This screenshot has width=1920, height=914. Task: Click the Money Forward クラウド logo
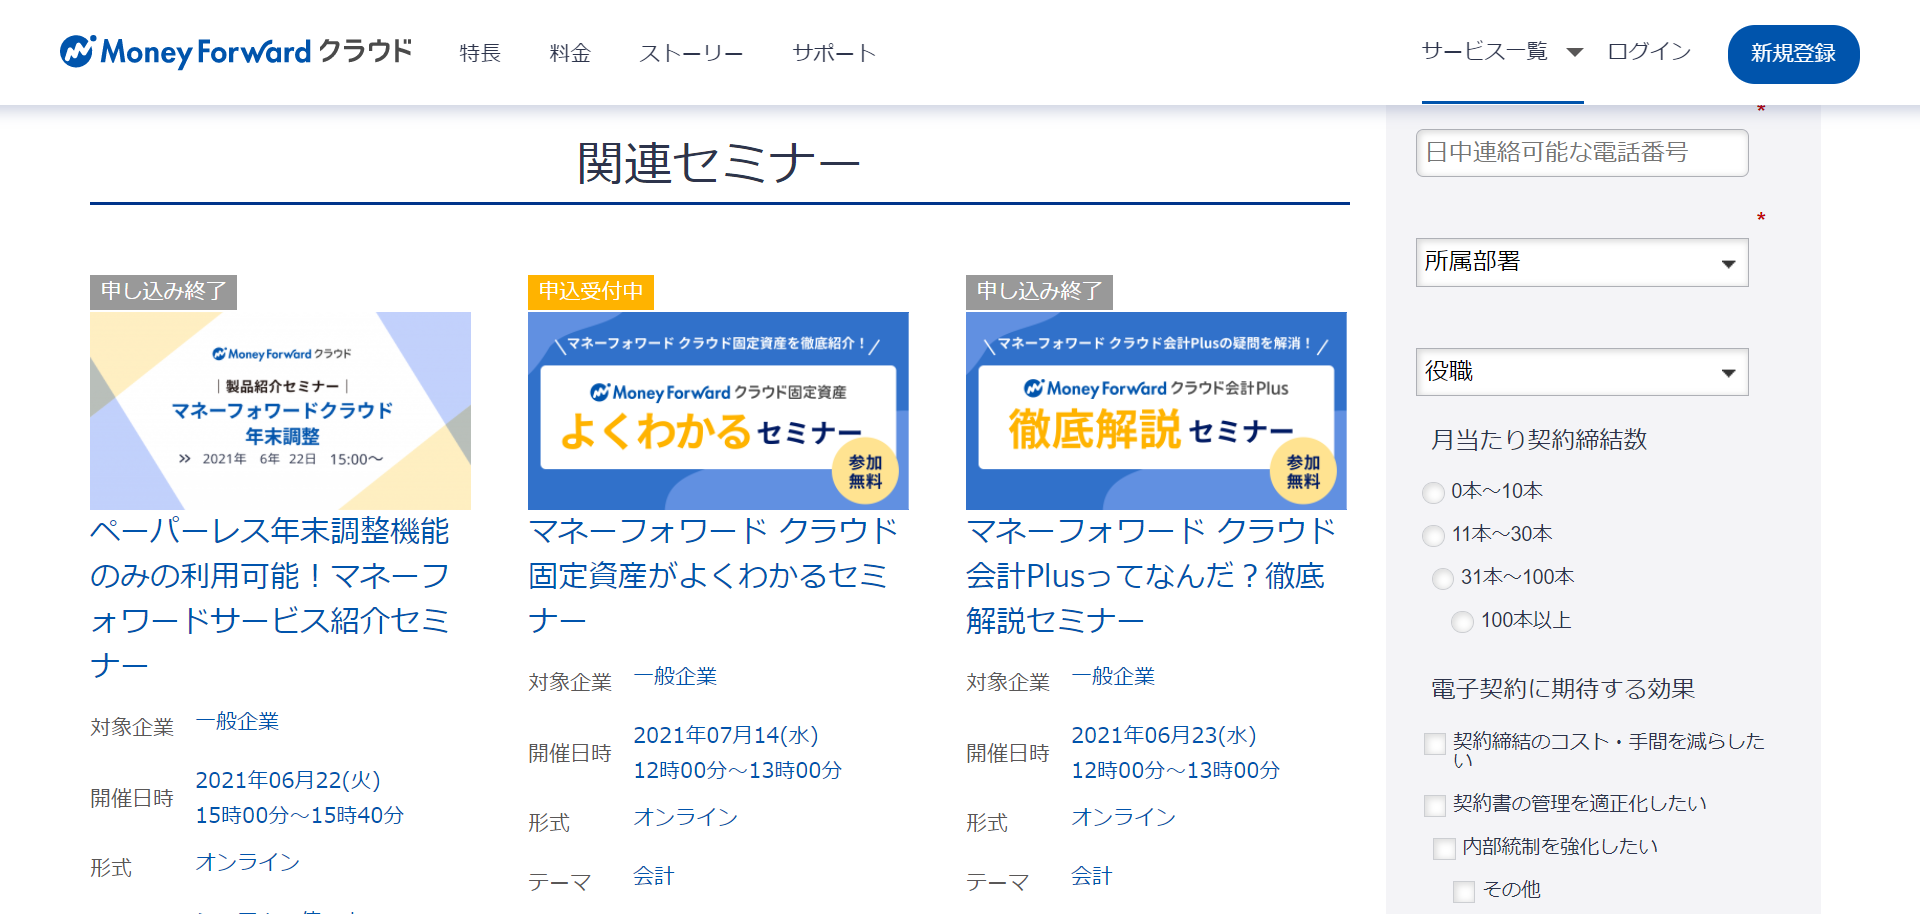point(236,52)
